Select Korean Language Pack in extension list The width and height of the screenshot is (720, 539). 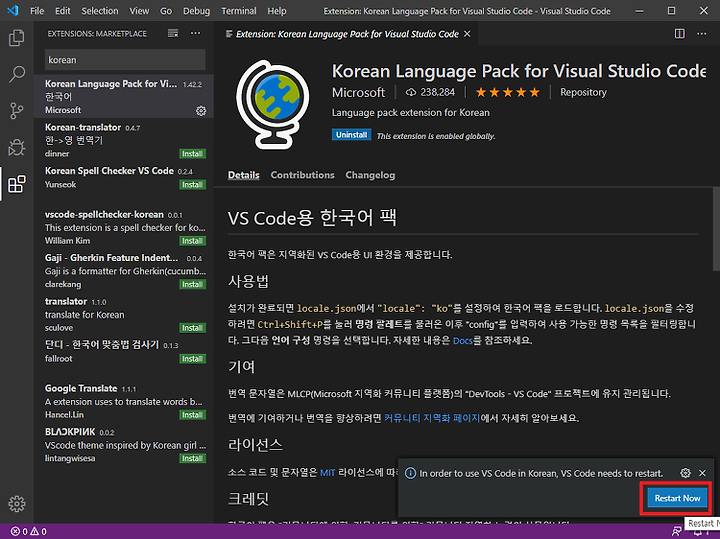(x=124, y=96)
